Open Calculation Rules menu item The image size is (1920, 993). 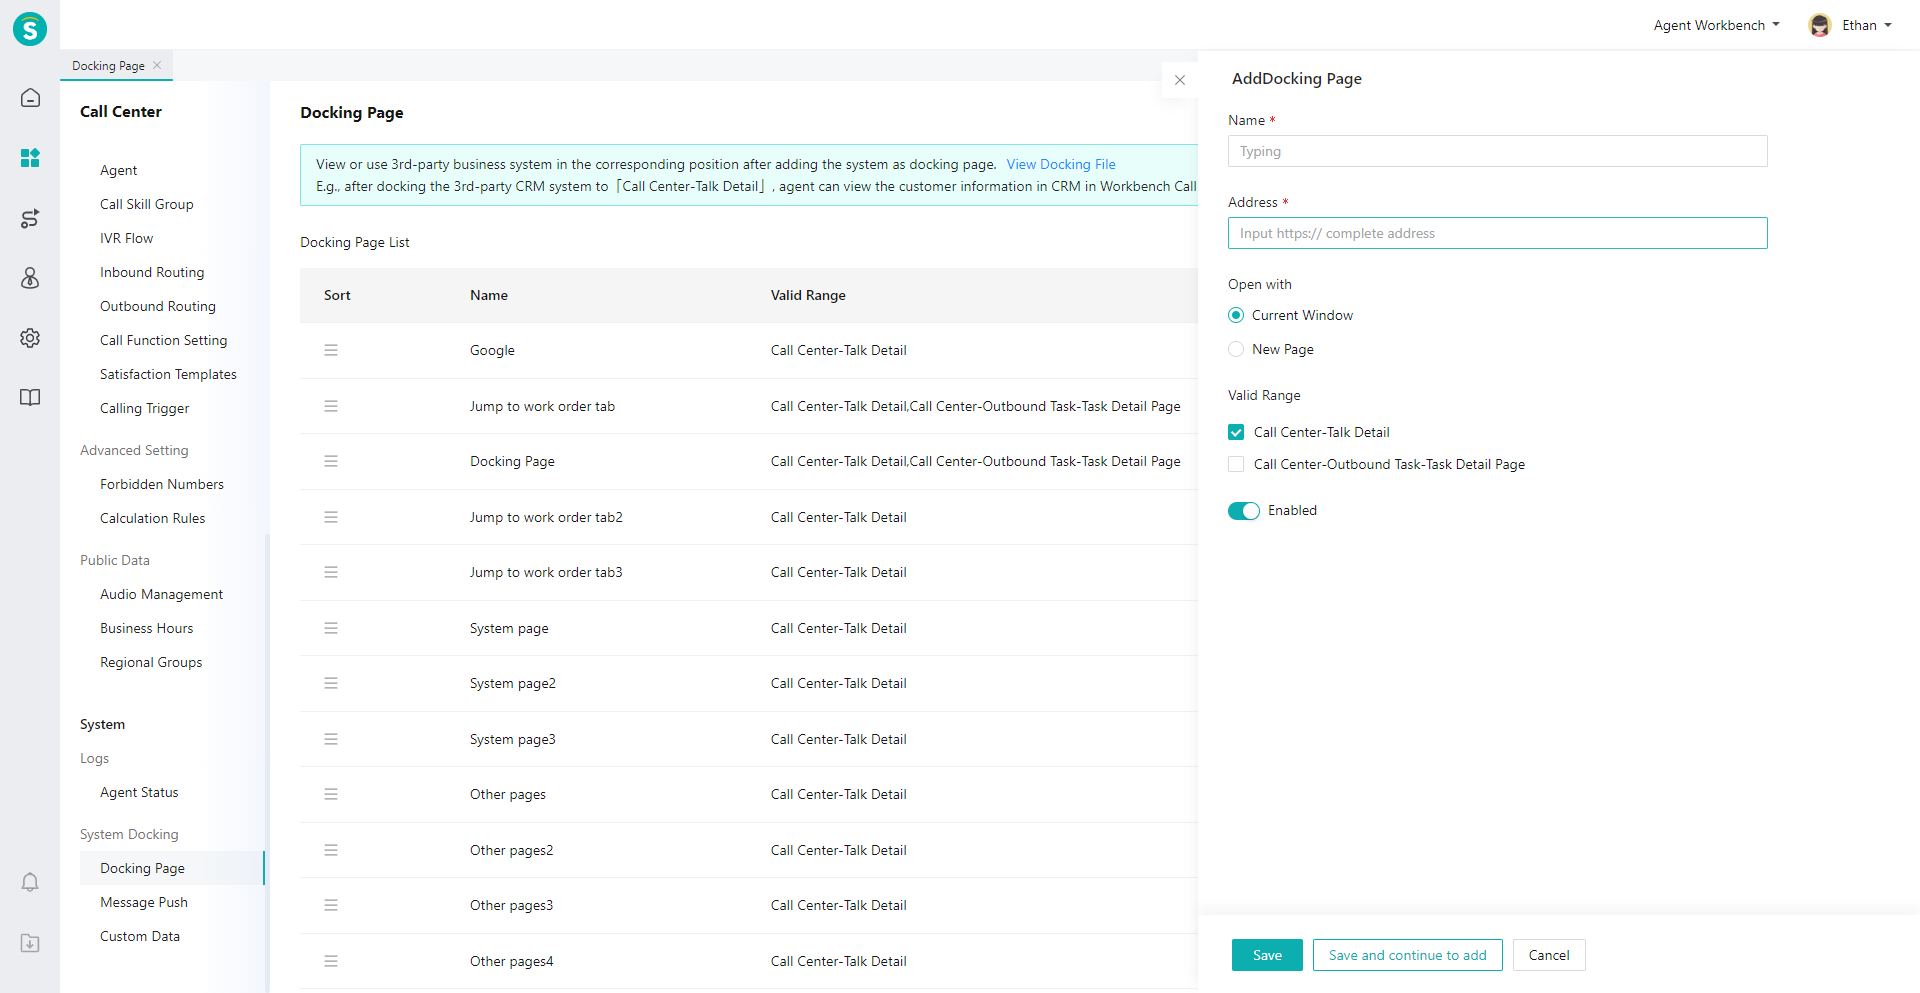click(x=152, y=518)
